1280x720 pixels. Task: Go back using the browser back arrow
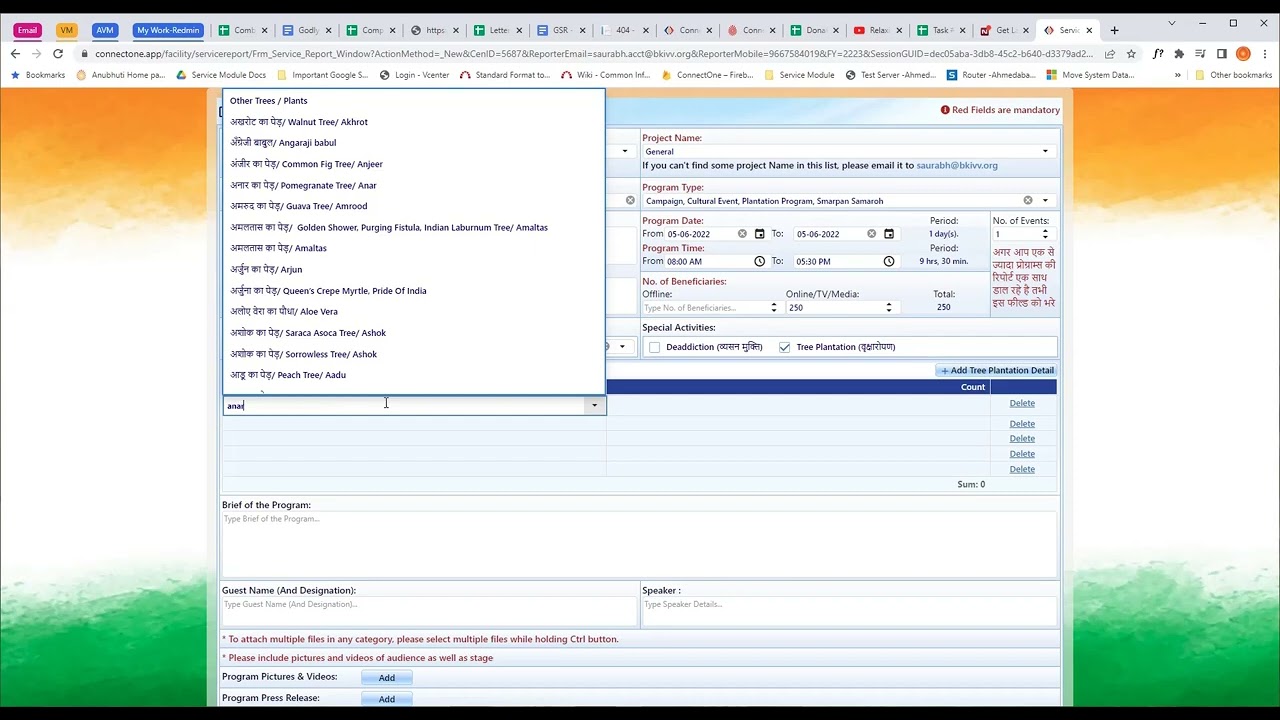tap(15, 54)
